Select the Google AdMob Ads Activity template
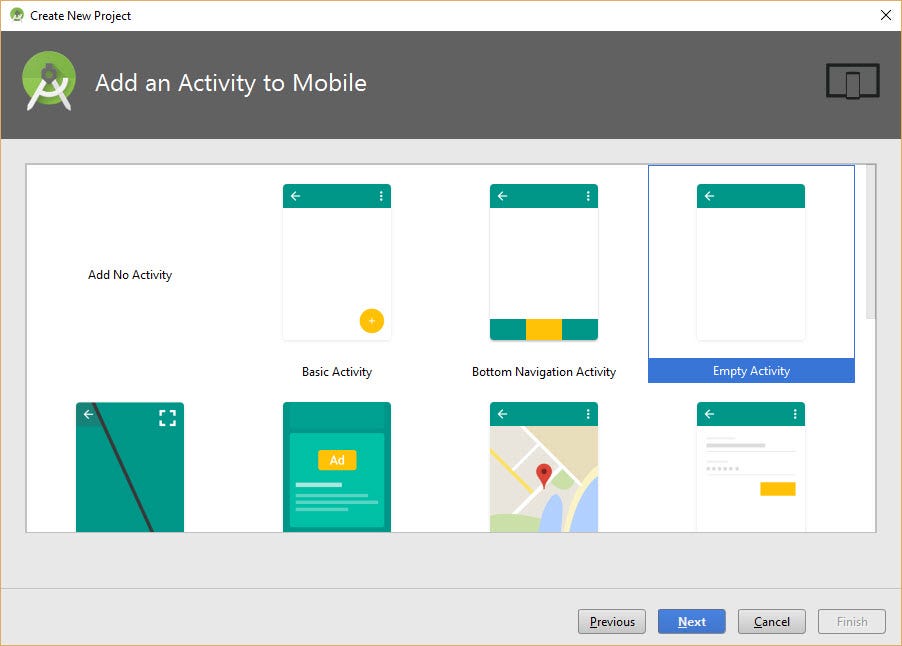Viewport: 902px width, 646px height. pos(337,467)
